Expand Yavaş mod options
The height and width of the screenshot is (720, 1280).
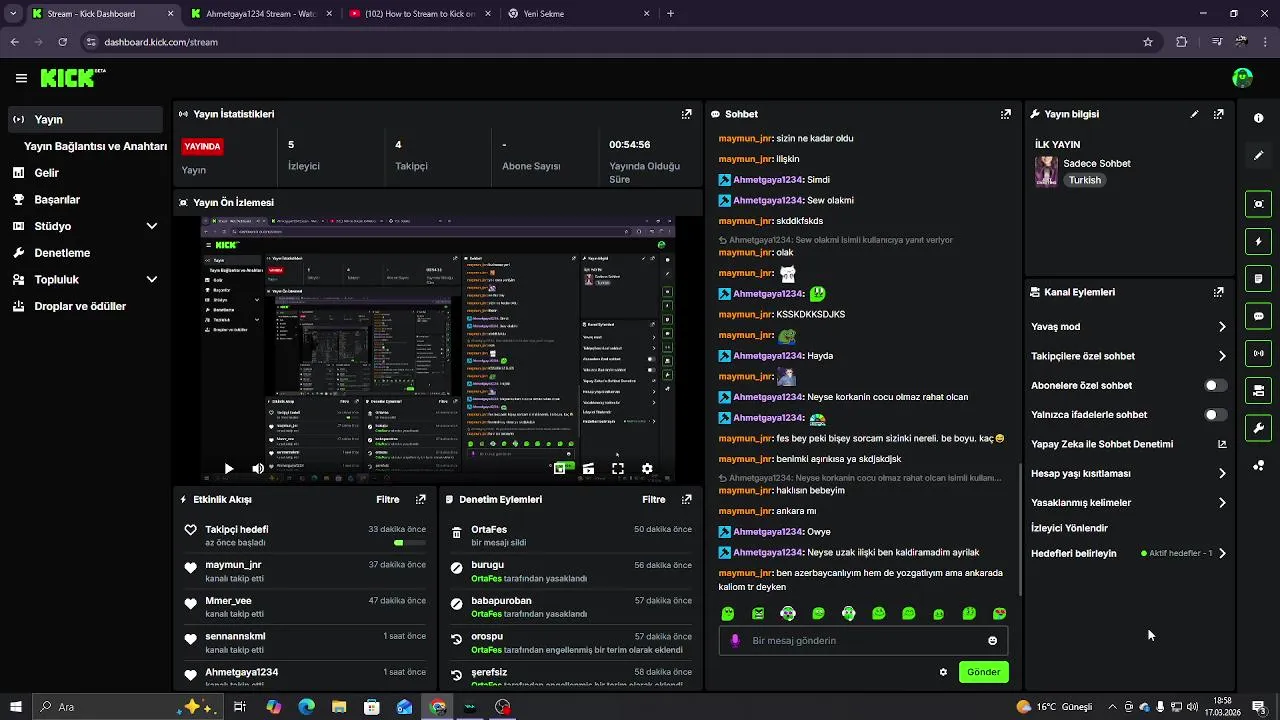tap(1222, 327)
